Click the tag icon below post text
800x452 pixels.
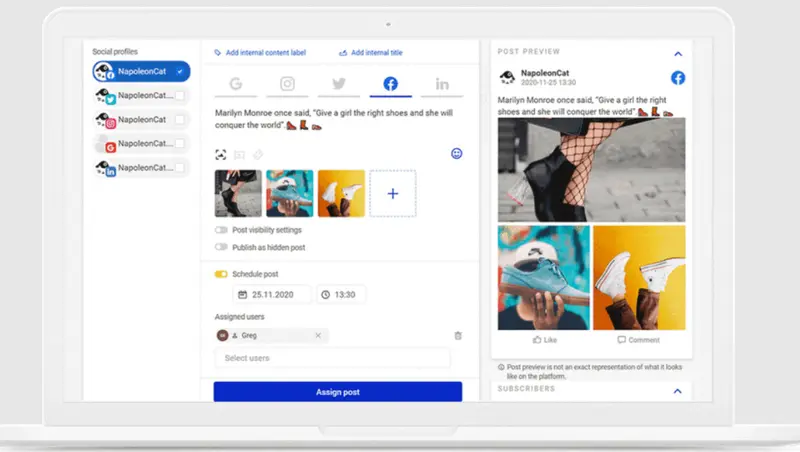(x=258, y=155)
